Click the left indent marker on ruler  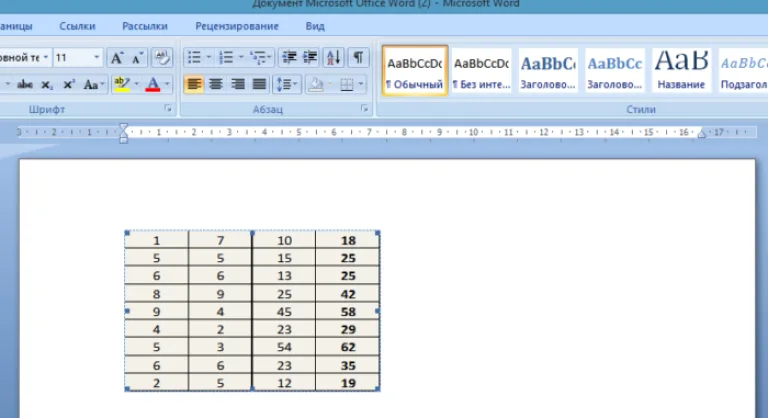(x=123, y=133)
